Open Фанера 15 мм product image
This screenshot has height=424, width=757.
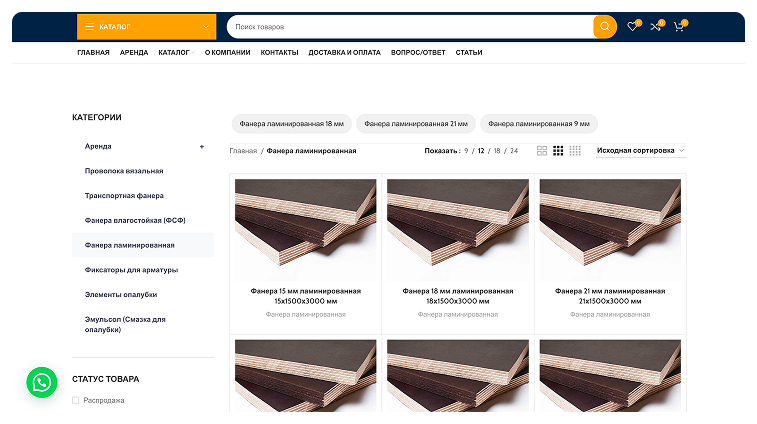tap(306, 229)
